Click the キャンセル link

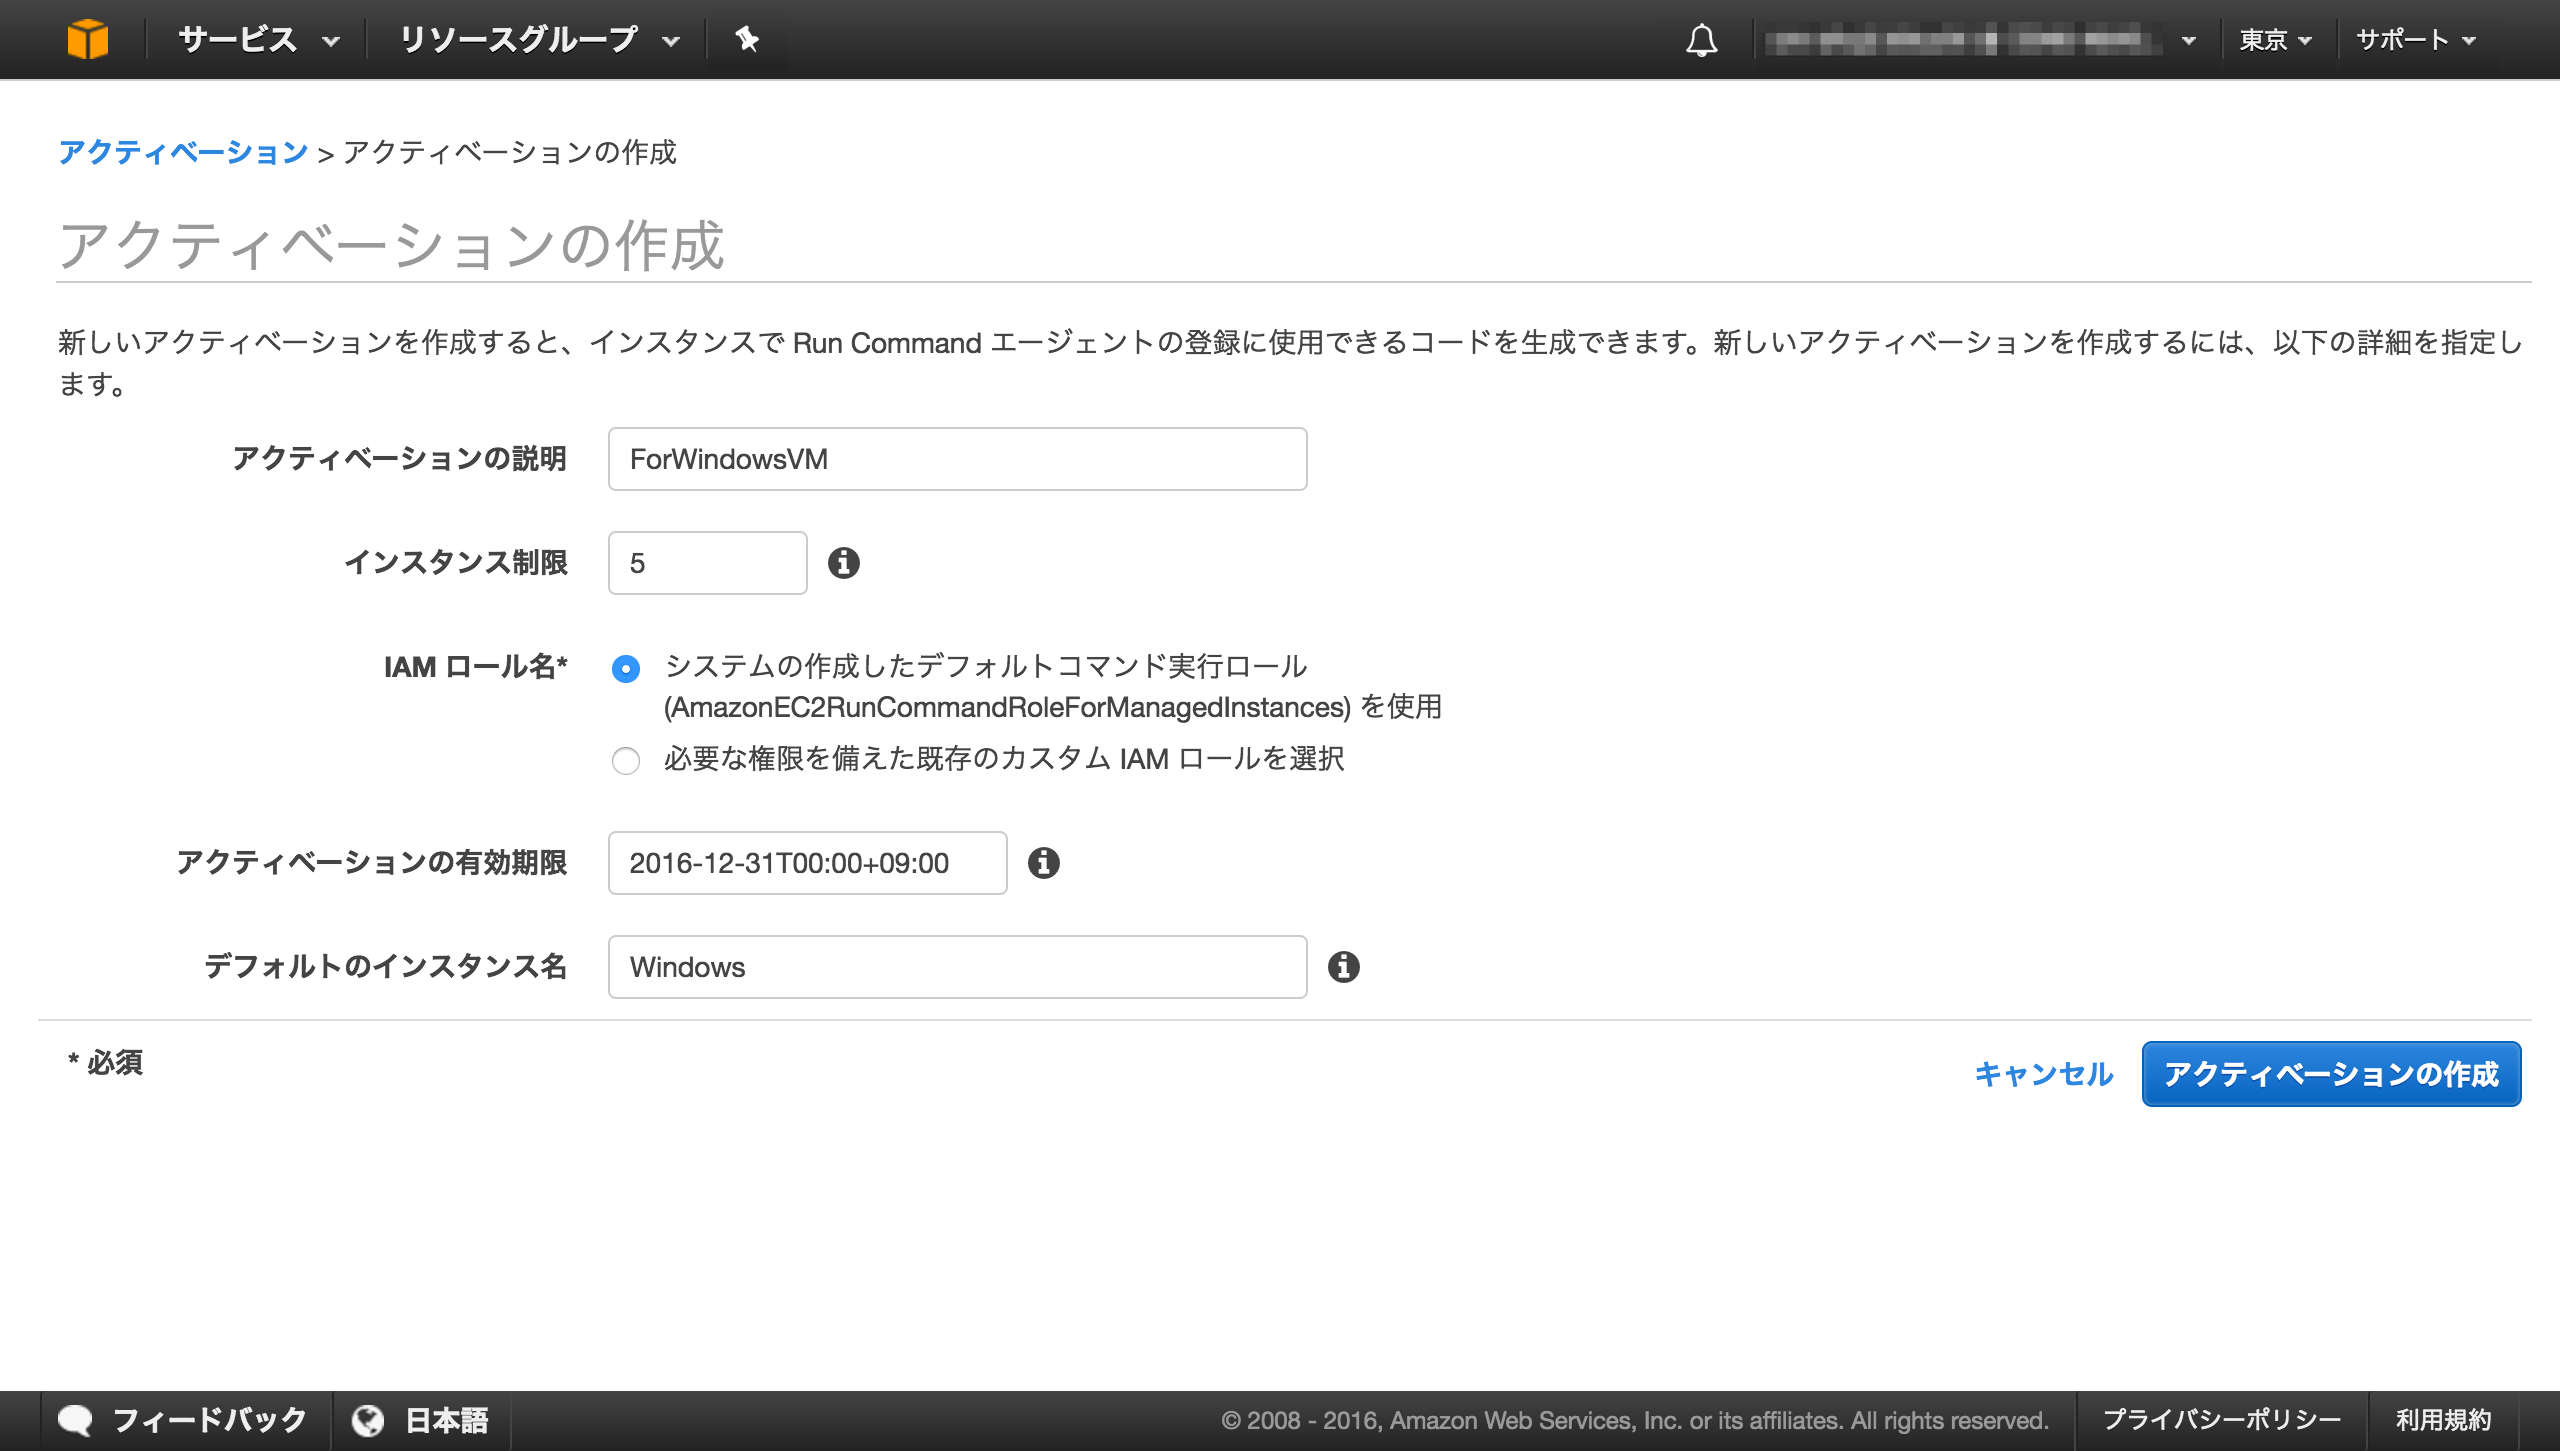click(2043, 1074)
